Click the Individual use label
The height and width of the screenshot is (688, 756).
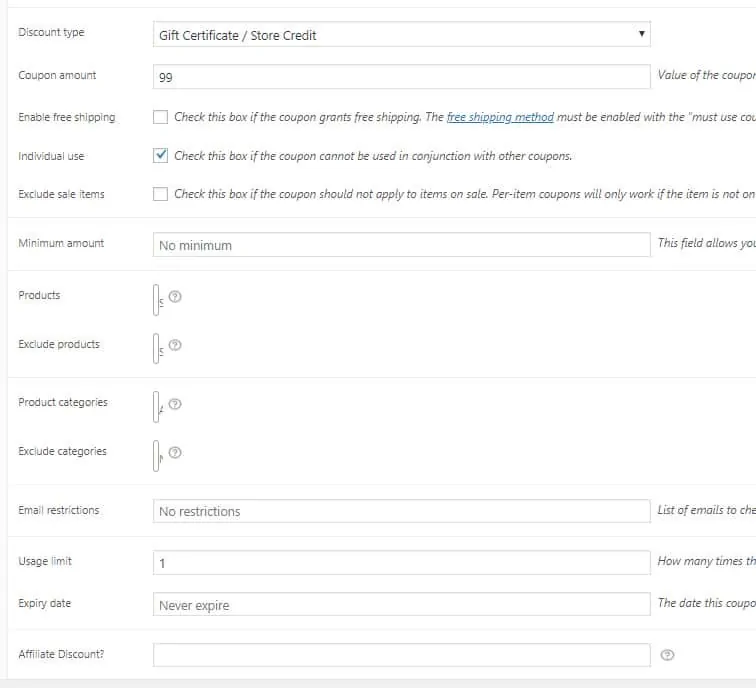pyautogui.click(x=51, y=156)
